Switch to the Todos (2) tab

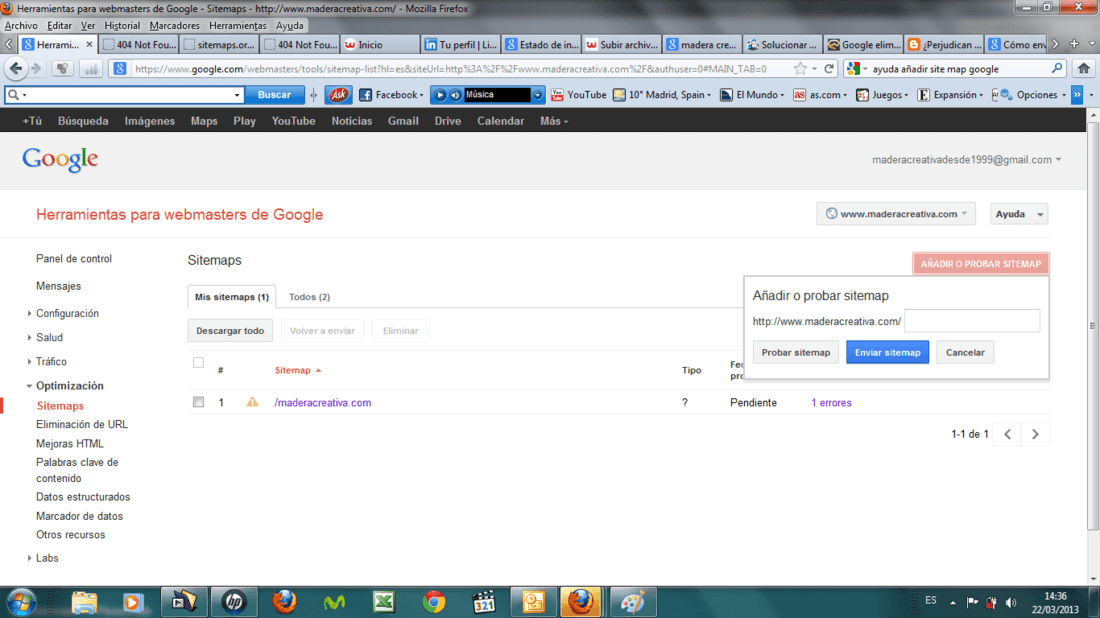click(x=309, y=297)
